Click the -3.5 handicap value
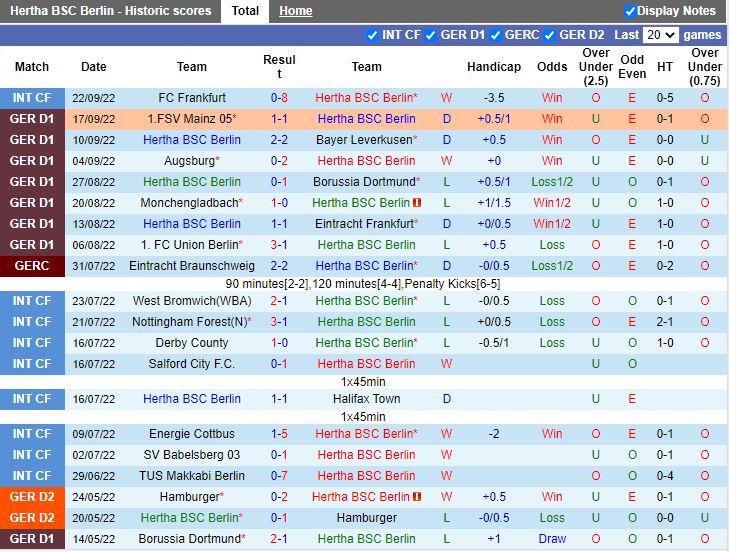729x552 pixels. pyautogui.click(x=494, y=98)
